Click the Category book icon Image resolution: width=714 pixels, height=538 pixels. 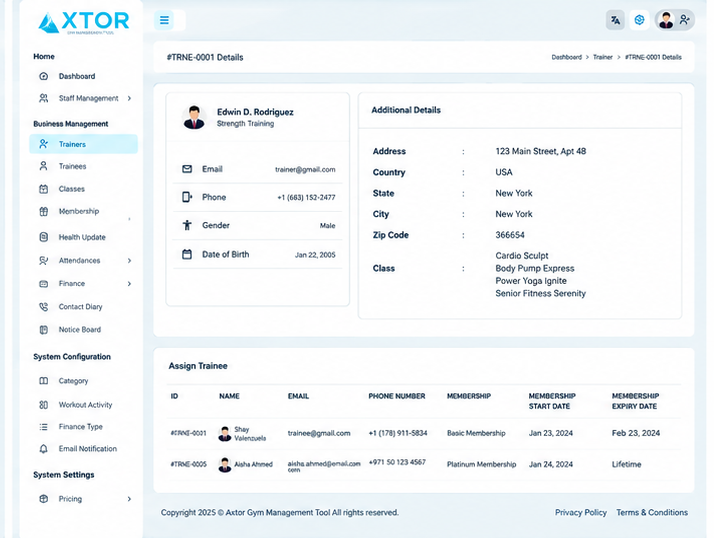(44, 380)
